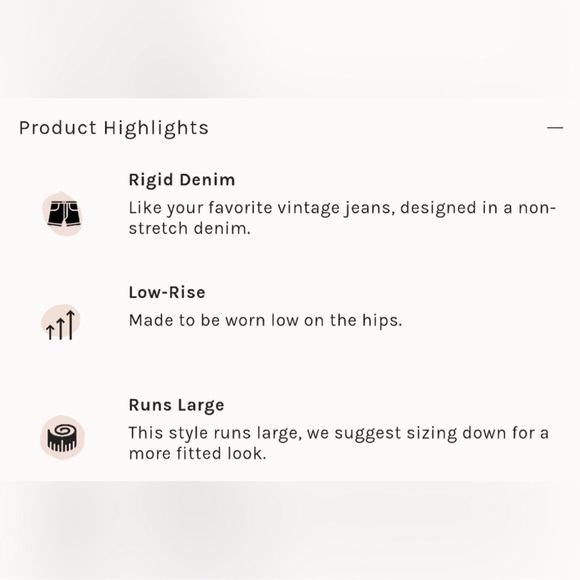Click the sizing down suggestion text
The width and height of the screenshot is (580, 580).
(x=338, y=443)
